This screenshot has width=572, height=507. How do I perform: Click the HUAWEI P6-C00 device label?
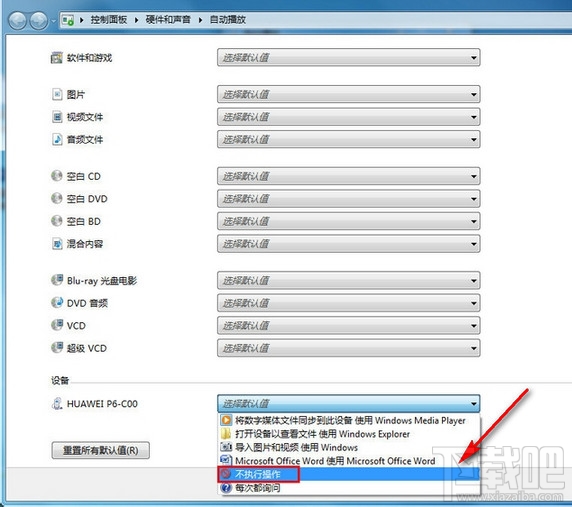(x=102, y=404)
